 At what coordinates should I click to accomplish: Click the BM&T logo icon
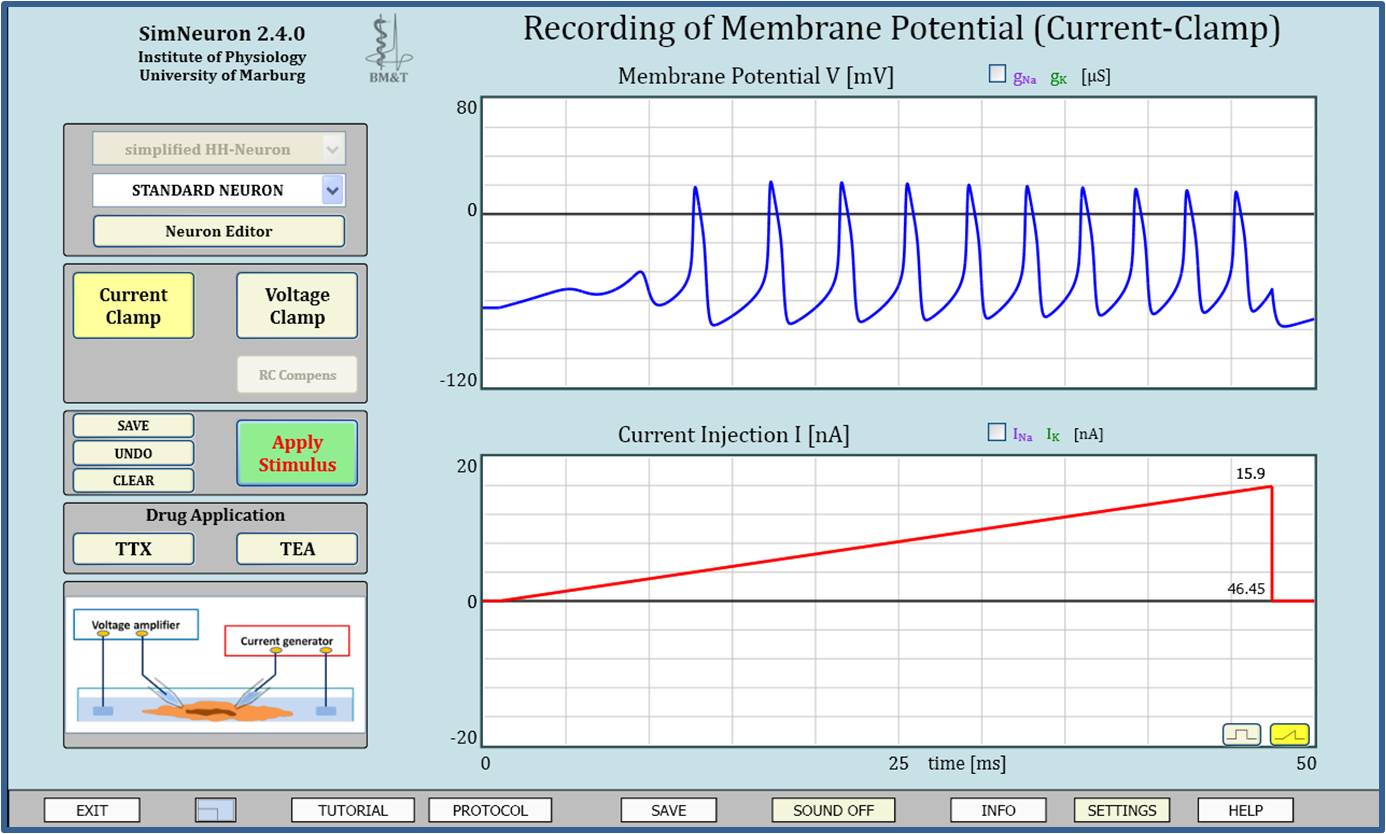[388, 48]
